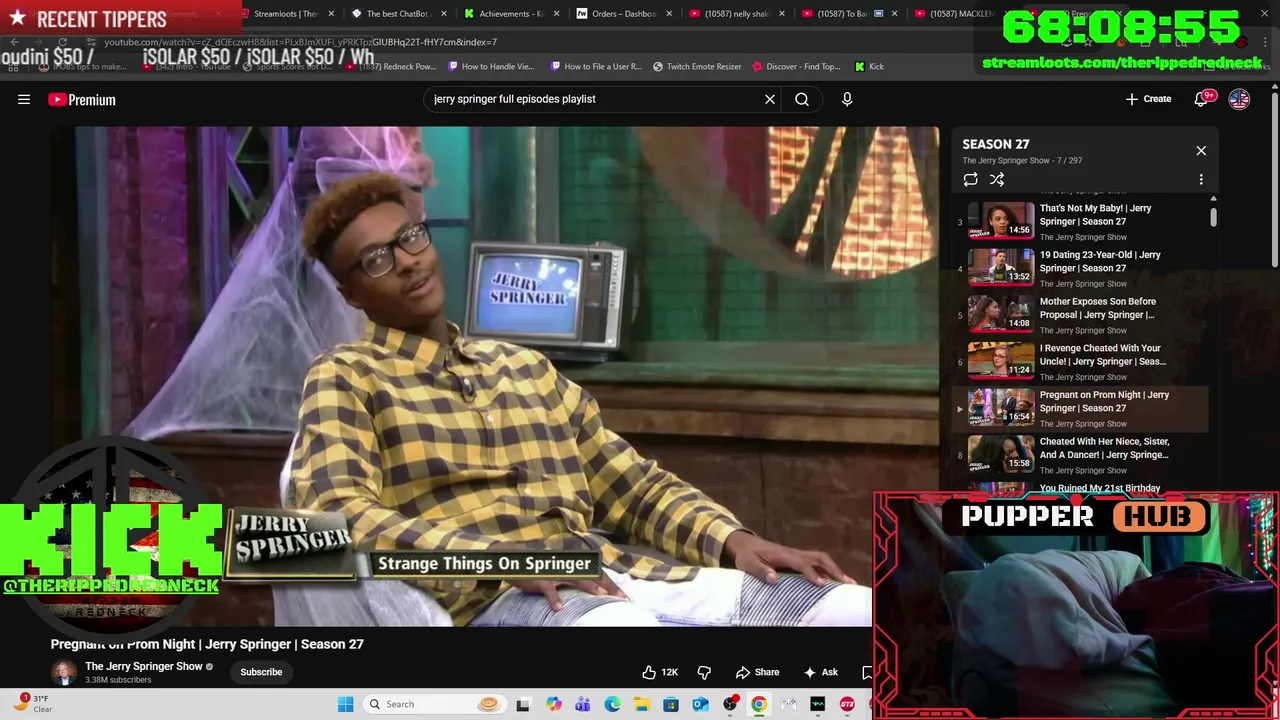
Task: Subscribe to The Jerry Springer Show
Action: (261, 672)
